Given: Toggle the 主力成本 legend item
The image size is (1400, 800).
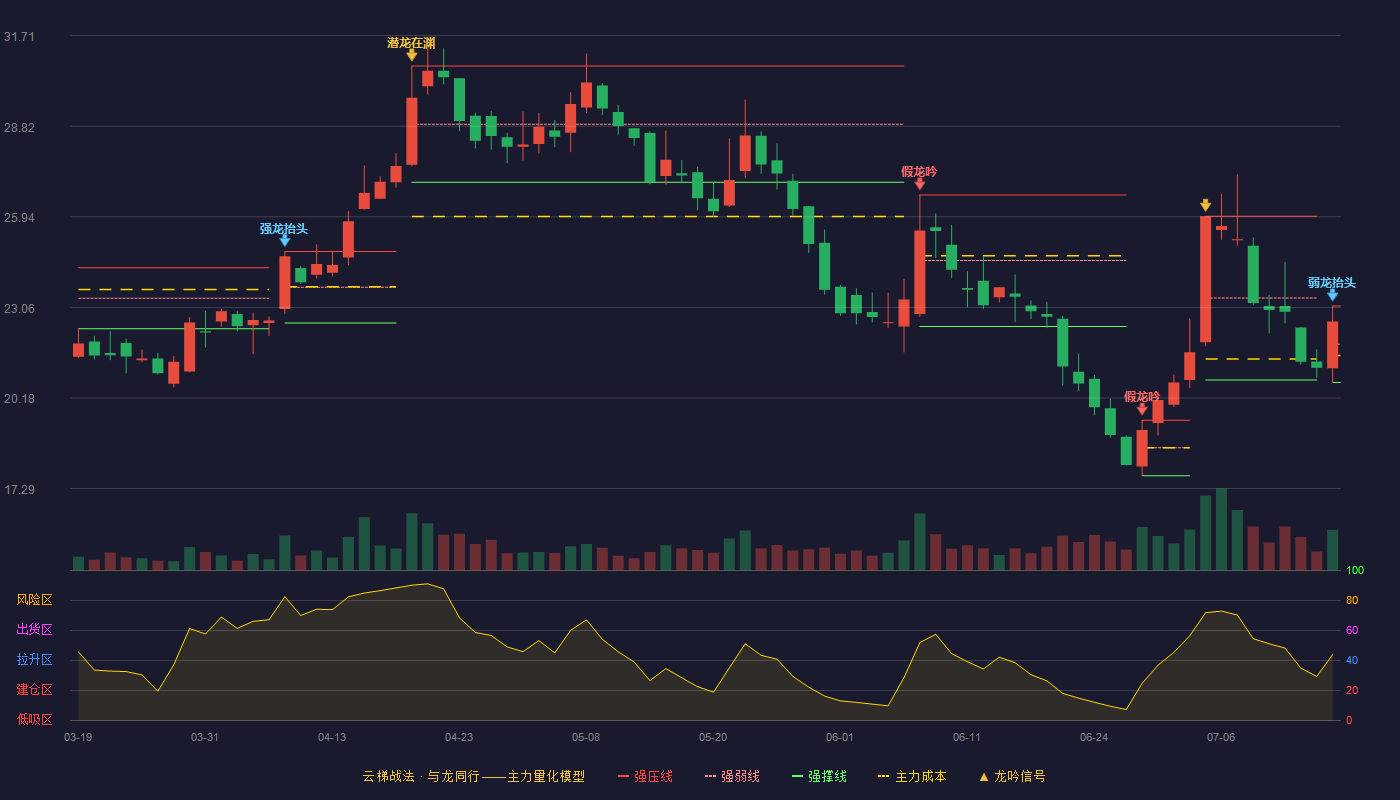Looking at the screenshot, I should coord(911,776).
